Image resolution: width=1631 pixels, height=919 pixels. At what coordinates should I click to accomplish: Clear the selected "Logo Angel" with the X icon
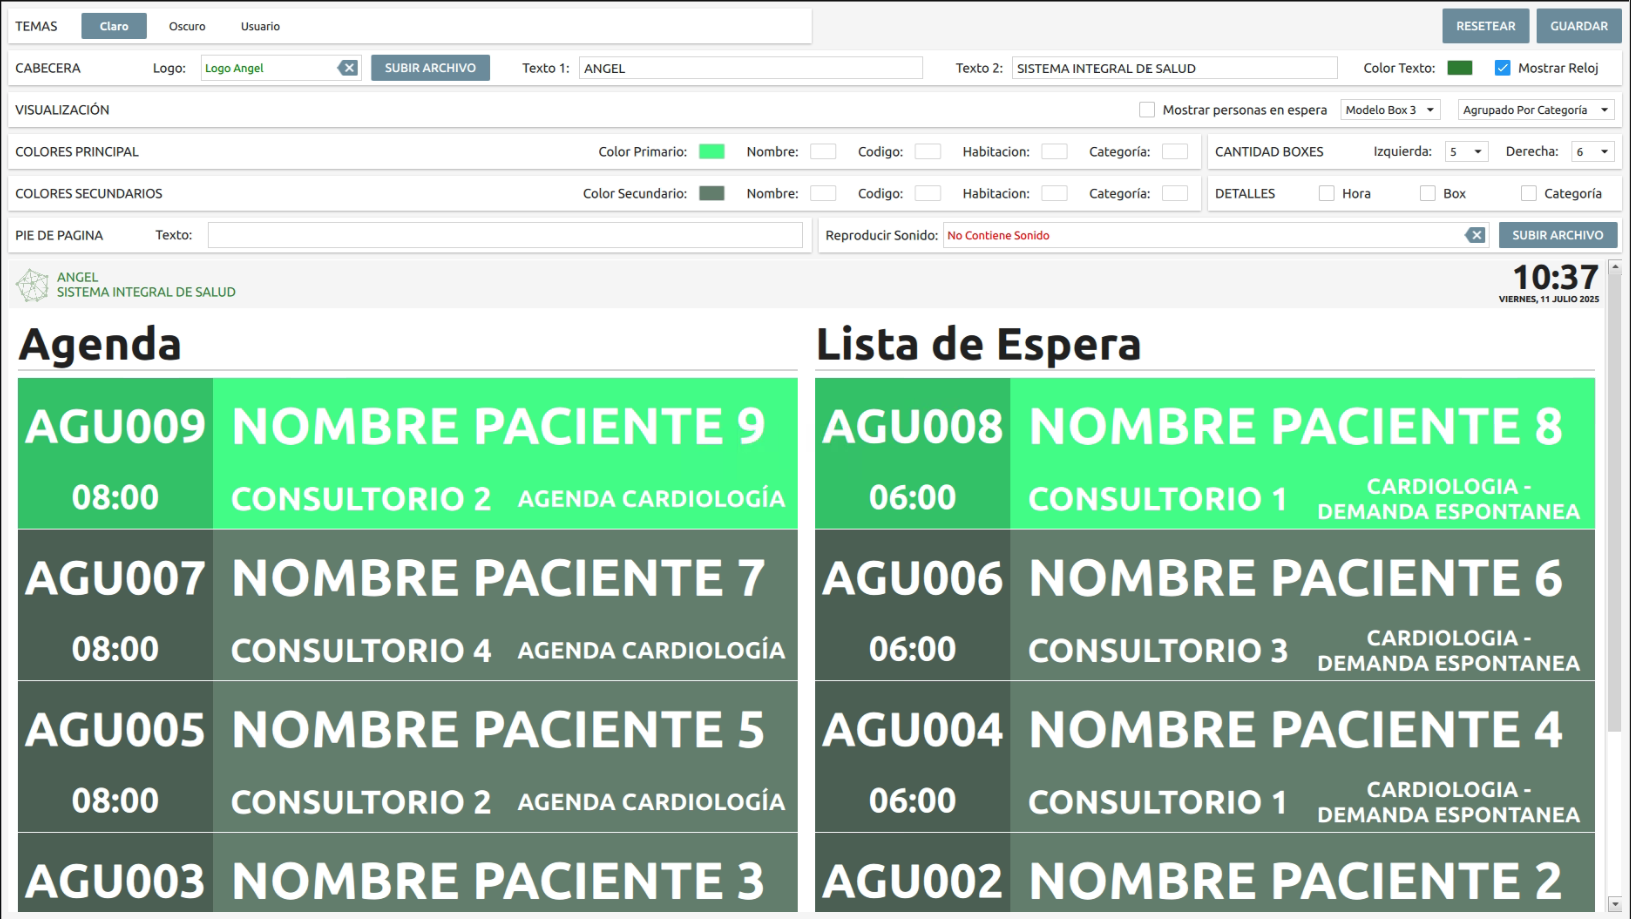(x=349, y=67)
